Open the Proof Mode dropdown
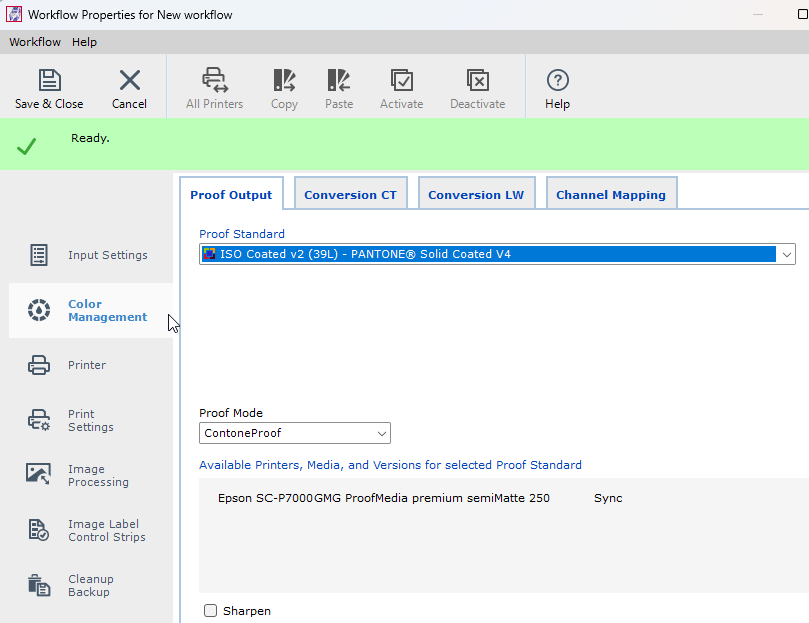 (381, 433)
